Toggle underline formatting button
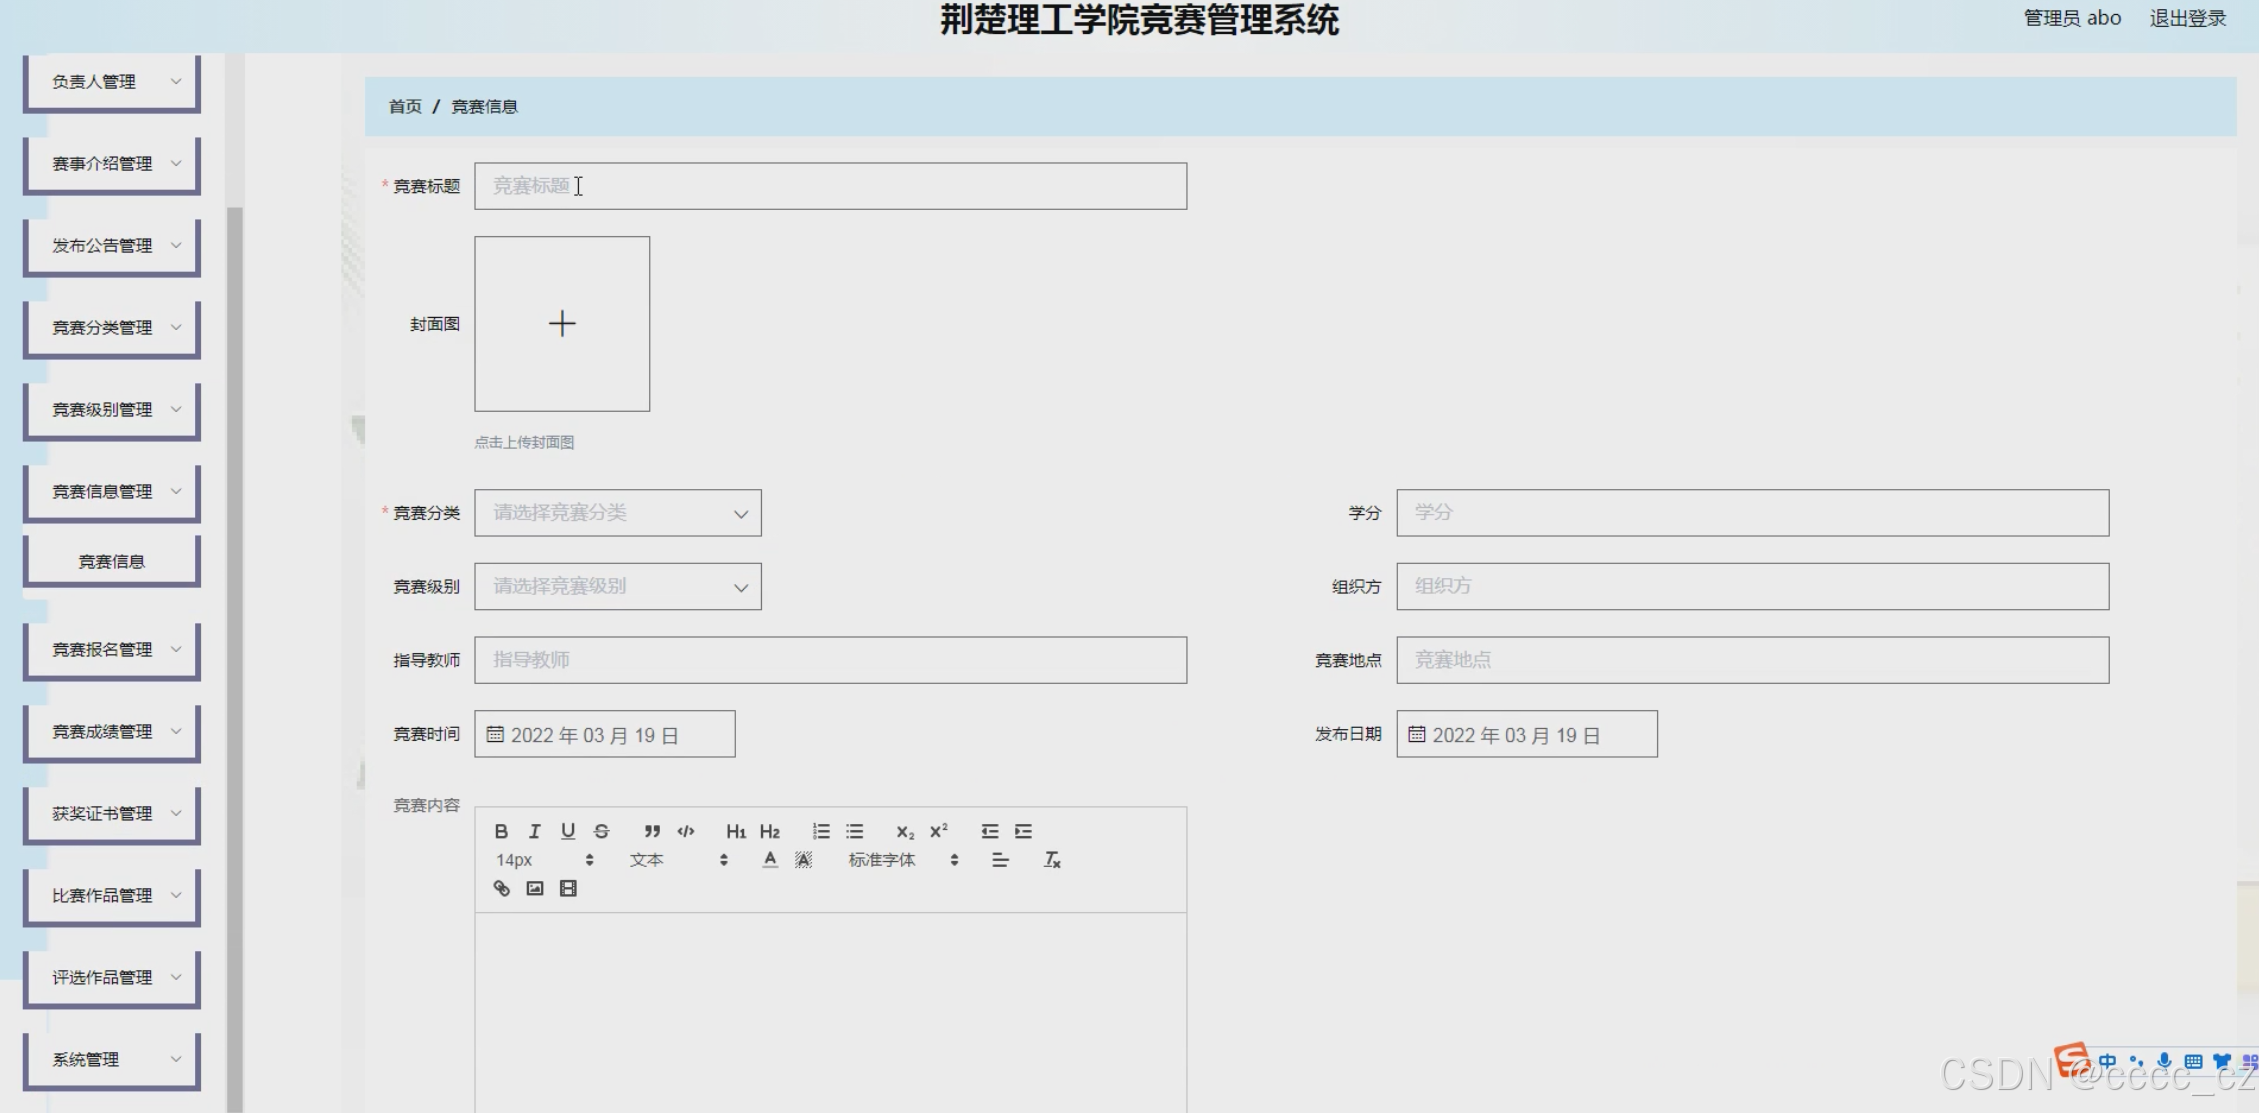The height and width of the screenshot is (1113, 2259). click(x=568, y=831)
